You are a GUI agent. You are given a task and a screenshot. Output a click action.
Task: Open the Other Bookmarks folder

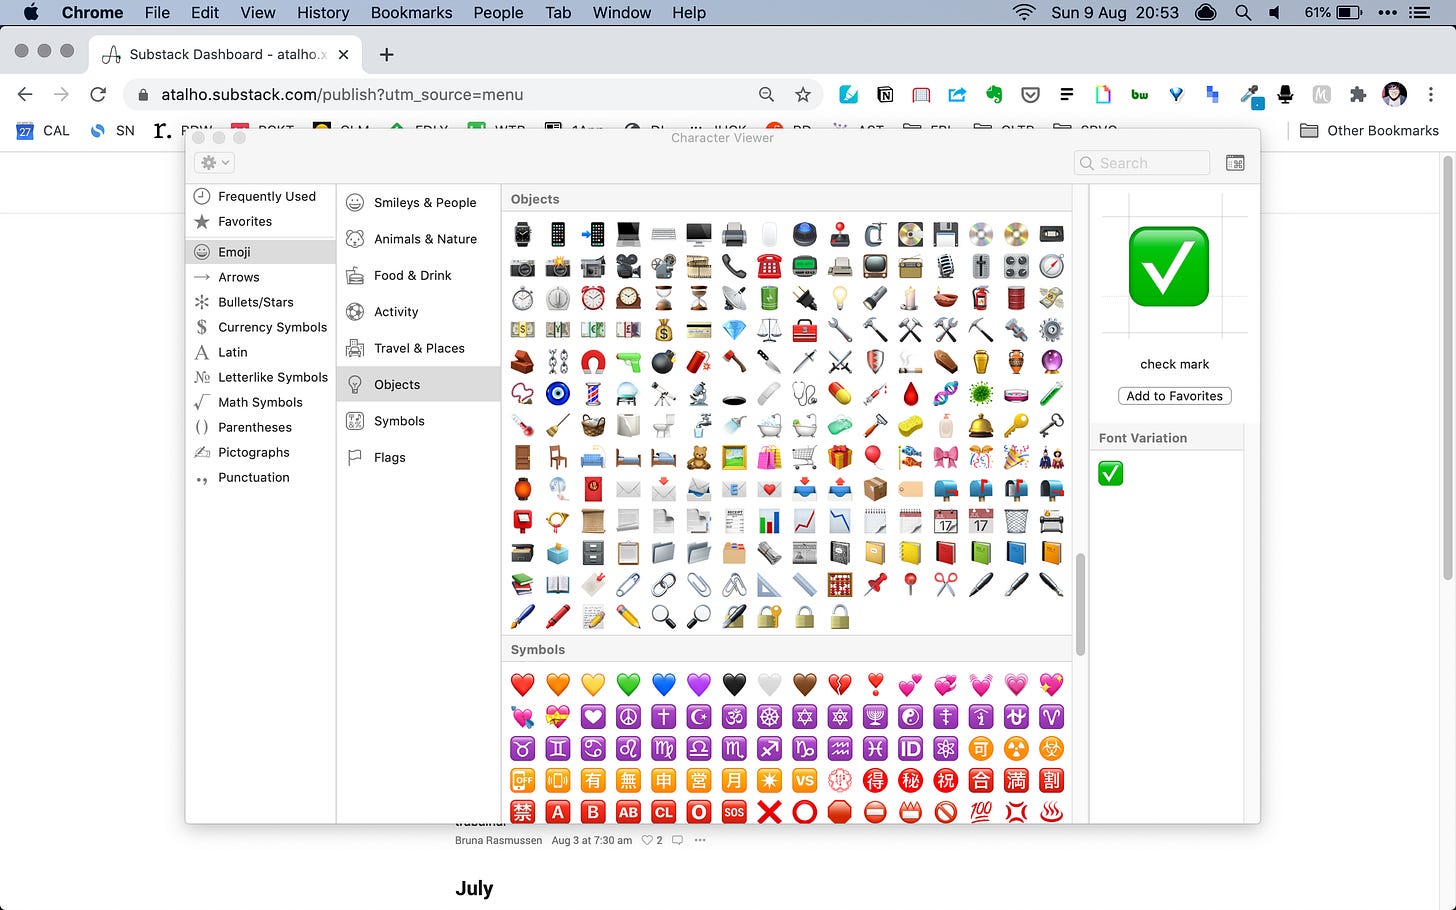[1369, 130]
